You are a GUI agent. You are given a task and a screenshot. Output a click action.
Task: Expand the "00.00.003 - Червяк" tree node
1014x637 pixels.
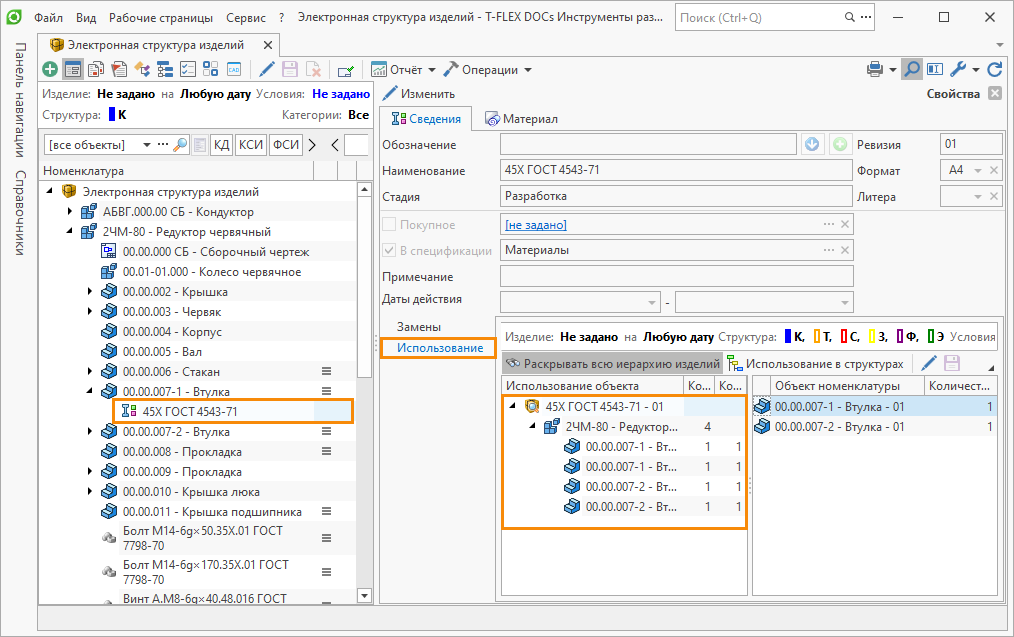tap(92, 312)
